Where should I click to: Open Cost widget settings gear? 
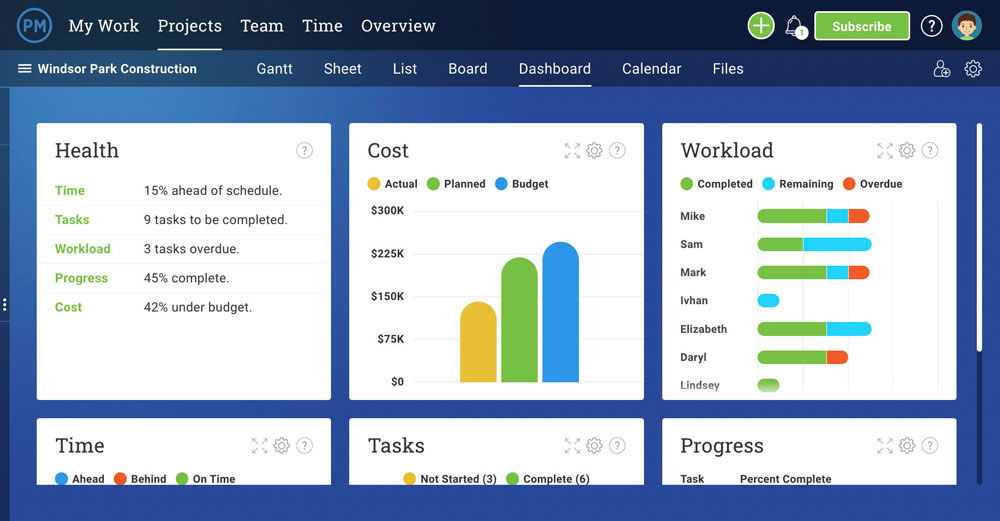594,150
